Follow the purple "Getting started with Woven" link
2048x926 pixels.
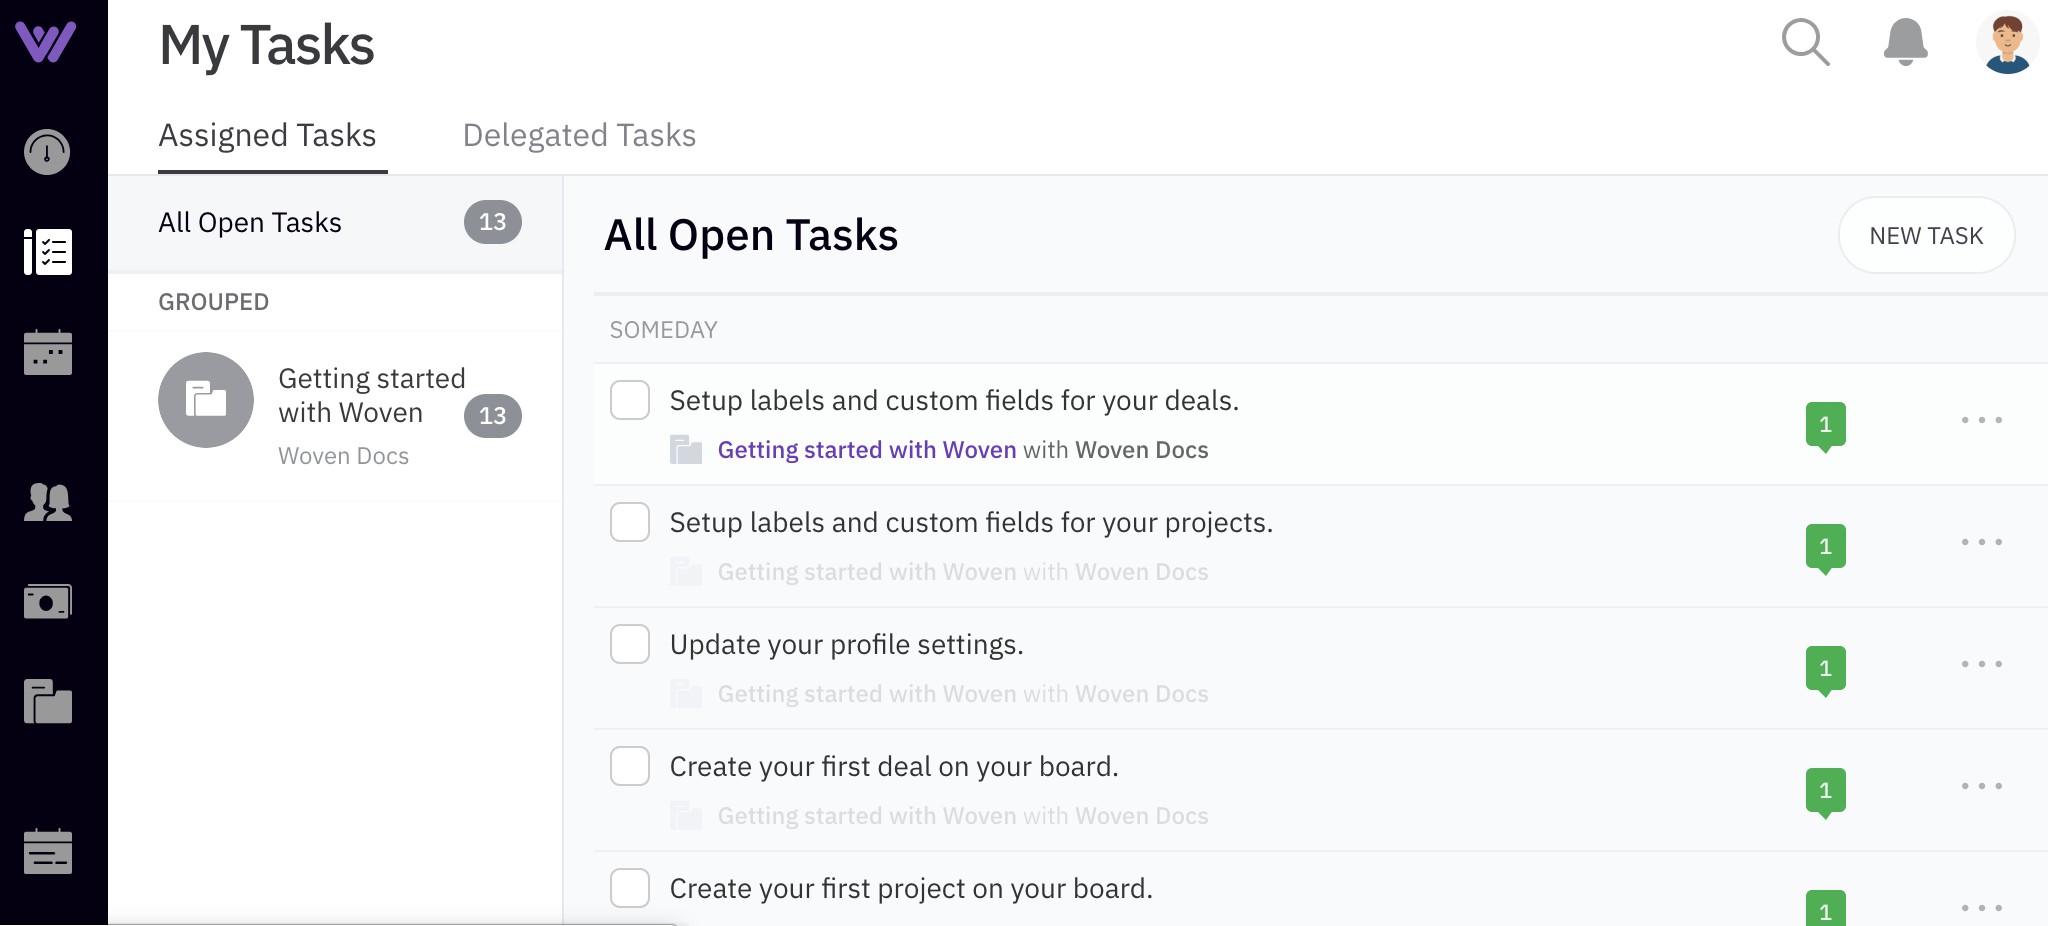pos(866,450)
